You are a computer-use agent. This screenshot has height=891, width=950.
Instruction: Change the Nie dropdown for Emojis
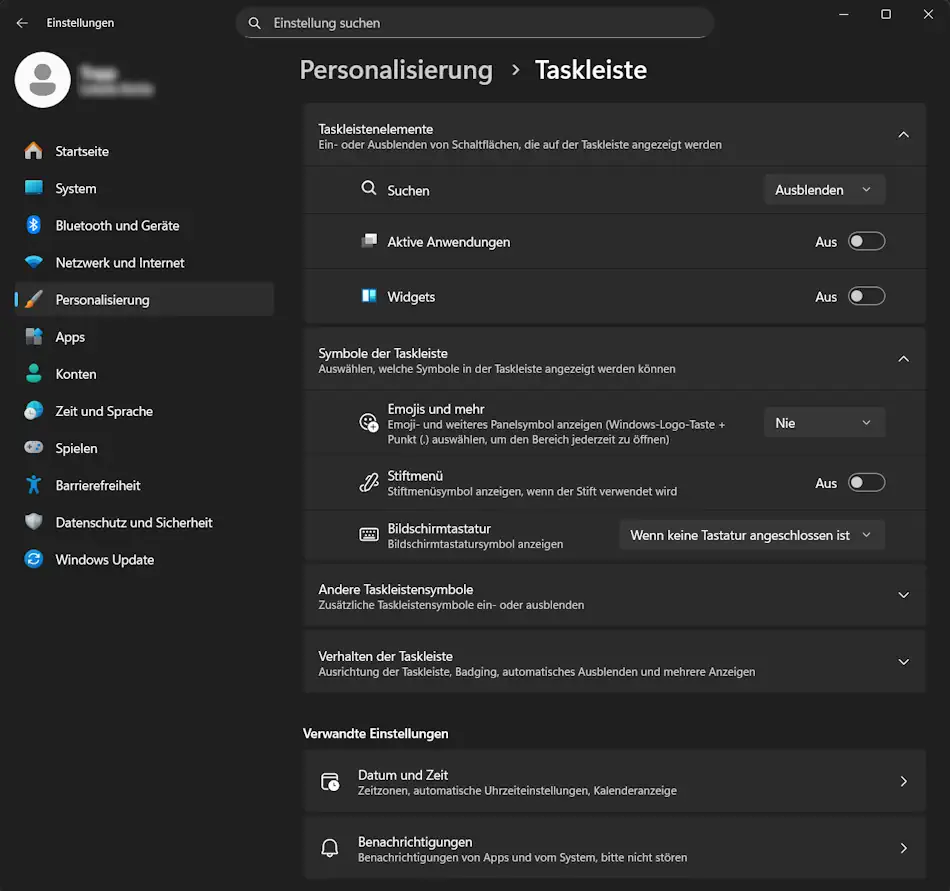pyautogui.click(x=824, y=422)
